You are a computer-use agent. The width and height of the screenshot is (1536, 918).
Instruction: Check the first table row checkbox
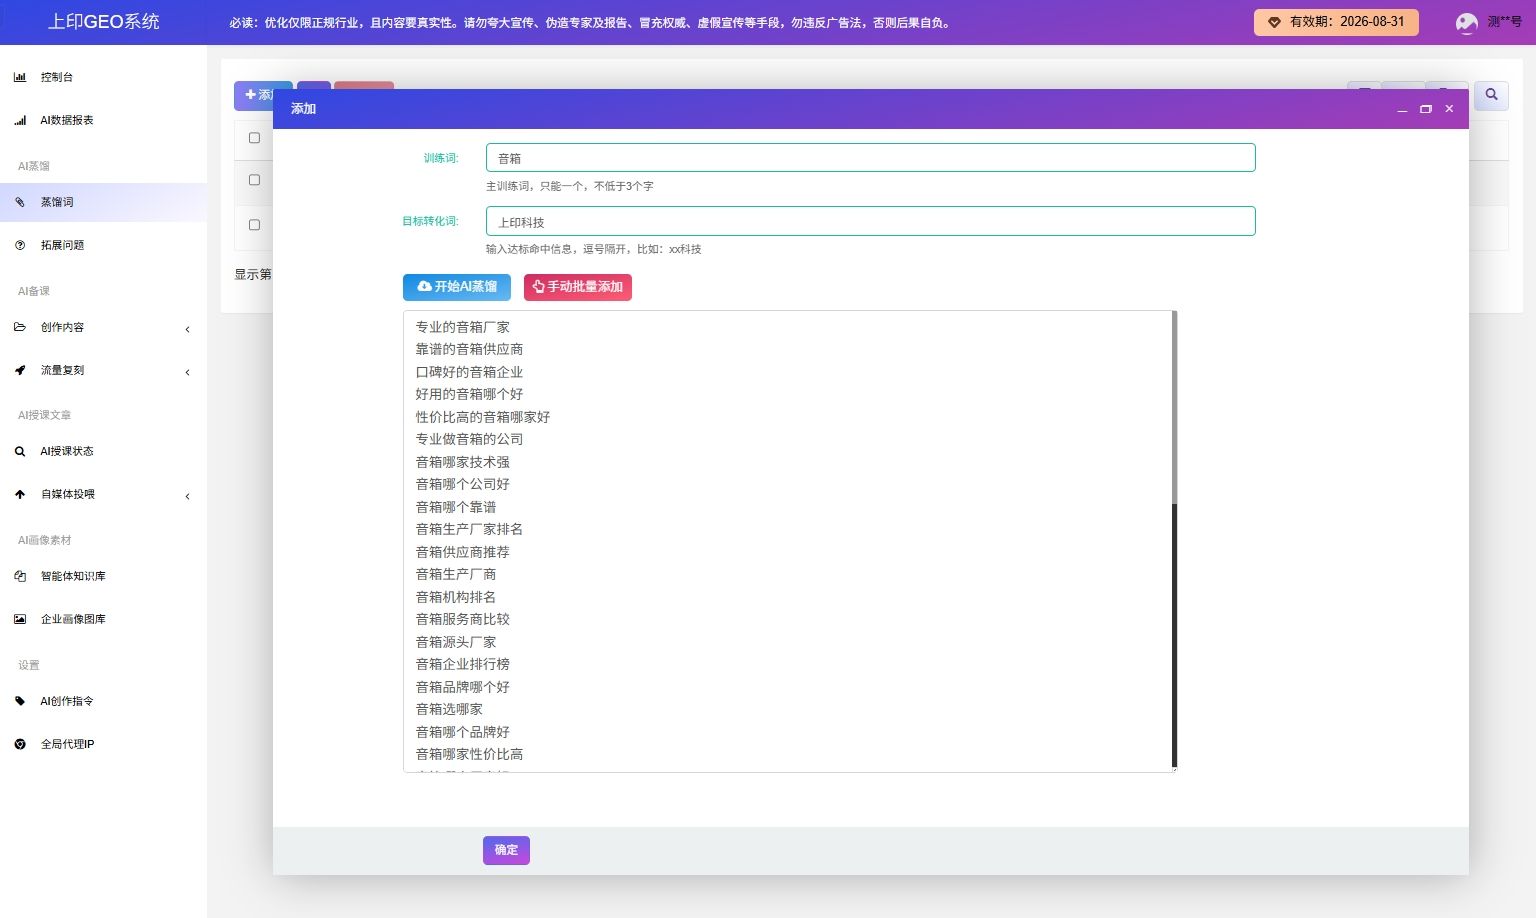click(254, 180)
